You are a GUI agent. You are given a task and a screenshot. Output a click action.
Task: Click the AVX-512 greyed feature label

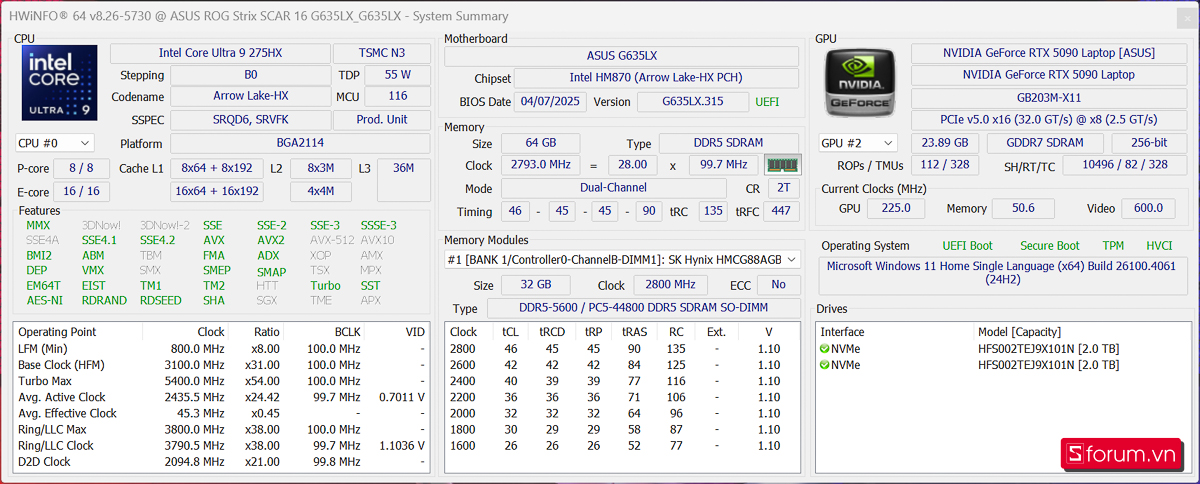(332, 240)
